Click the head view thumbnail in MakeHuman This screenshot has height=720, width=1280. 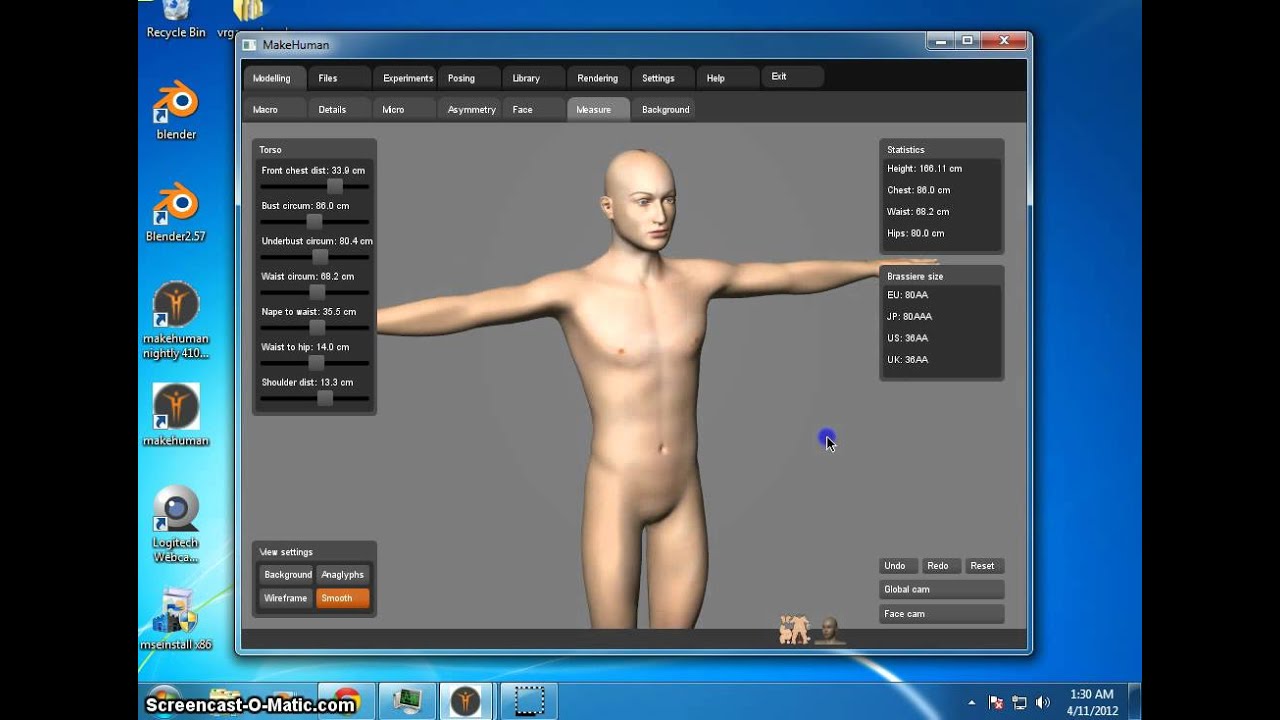[x=829, y=630]
